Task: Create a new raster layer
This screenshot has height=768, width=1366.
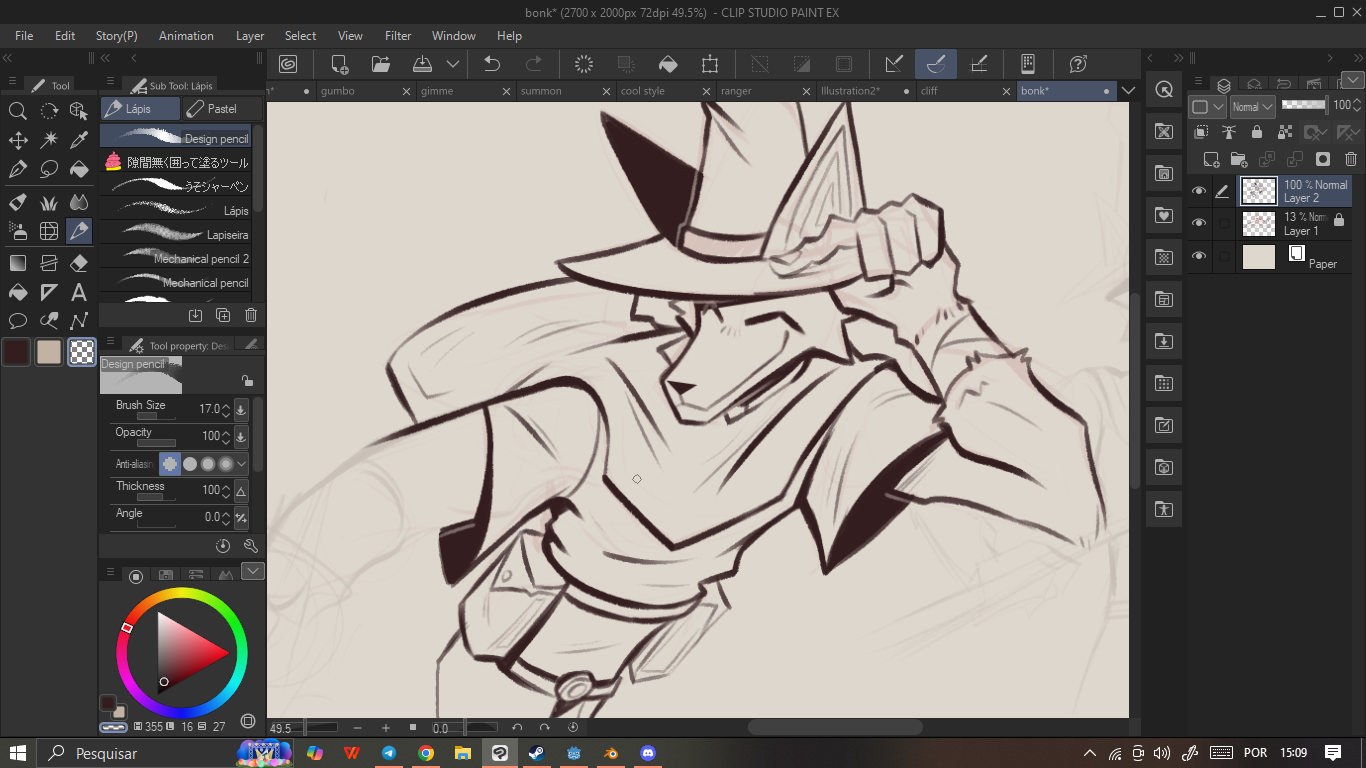Action: 1211,159
